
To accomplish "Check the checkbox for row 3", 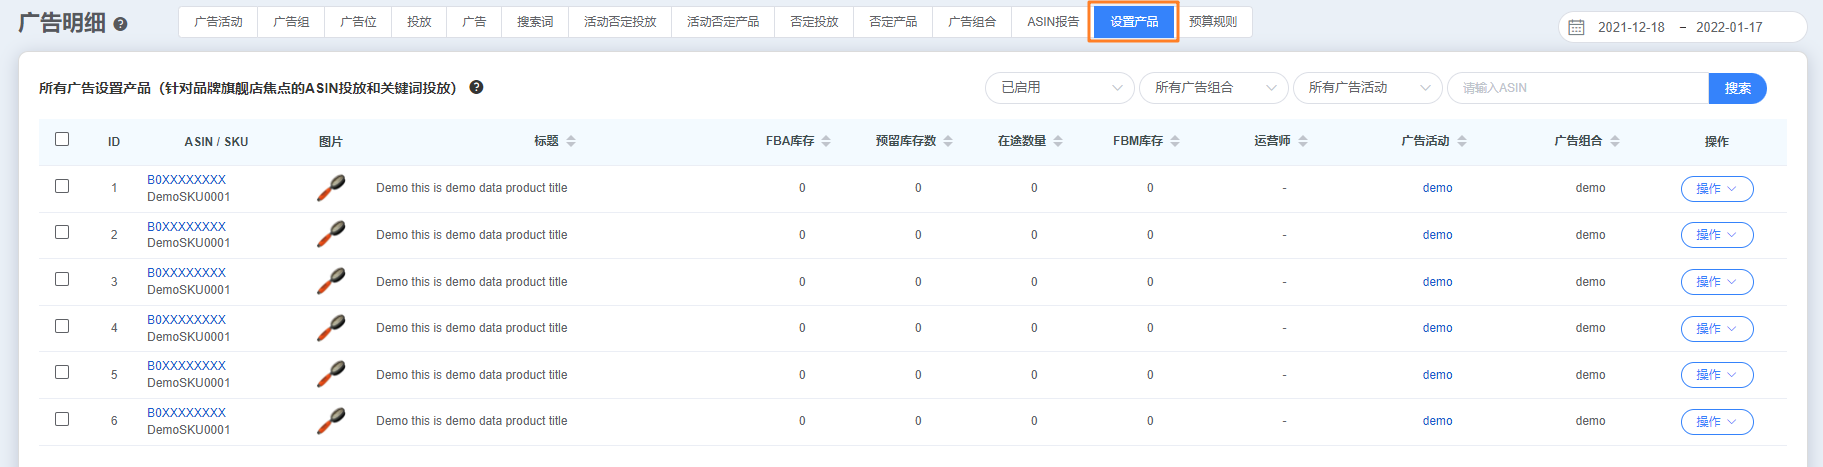I will [62, 279].
